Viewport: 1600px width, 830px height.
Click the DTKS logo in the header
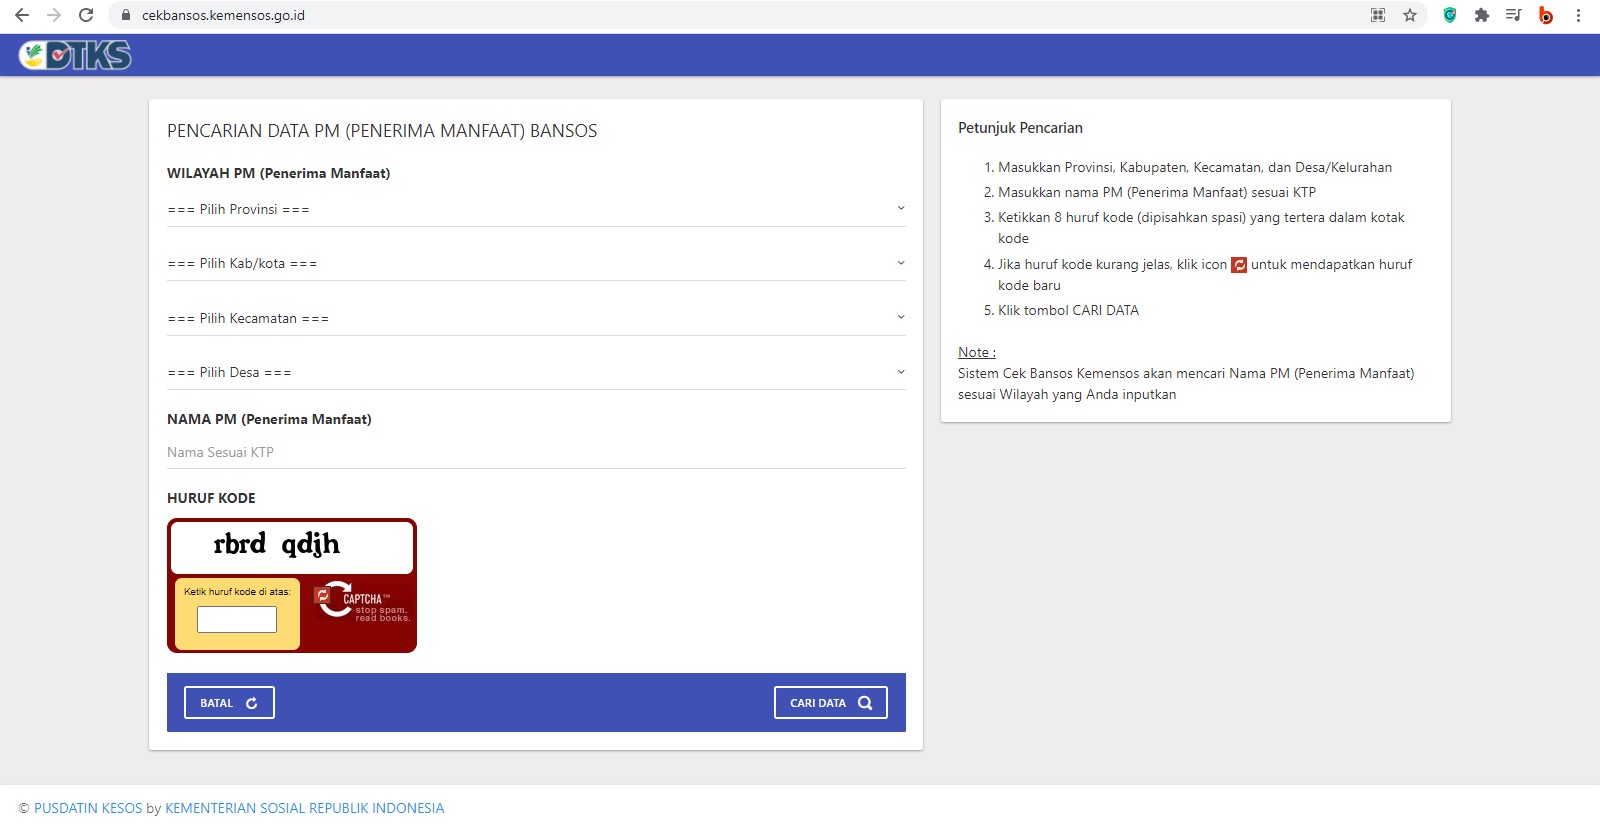point(75,55)
